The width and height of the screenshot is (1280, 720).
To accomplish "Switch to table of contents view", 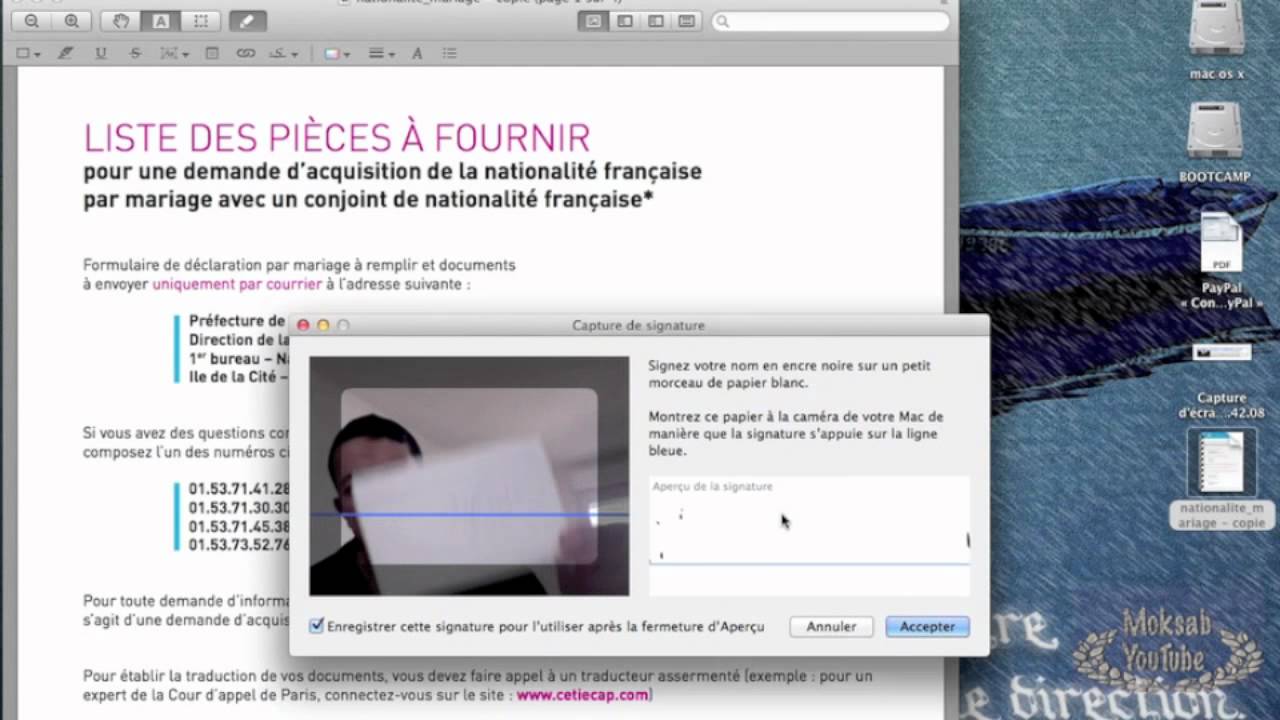I will tap(656, 21).
